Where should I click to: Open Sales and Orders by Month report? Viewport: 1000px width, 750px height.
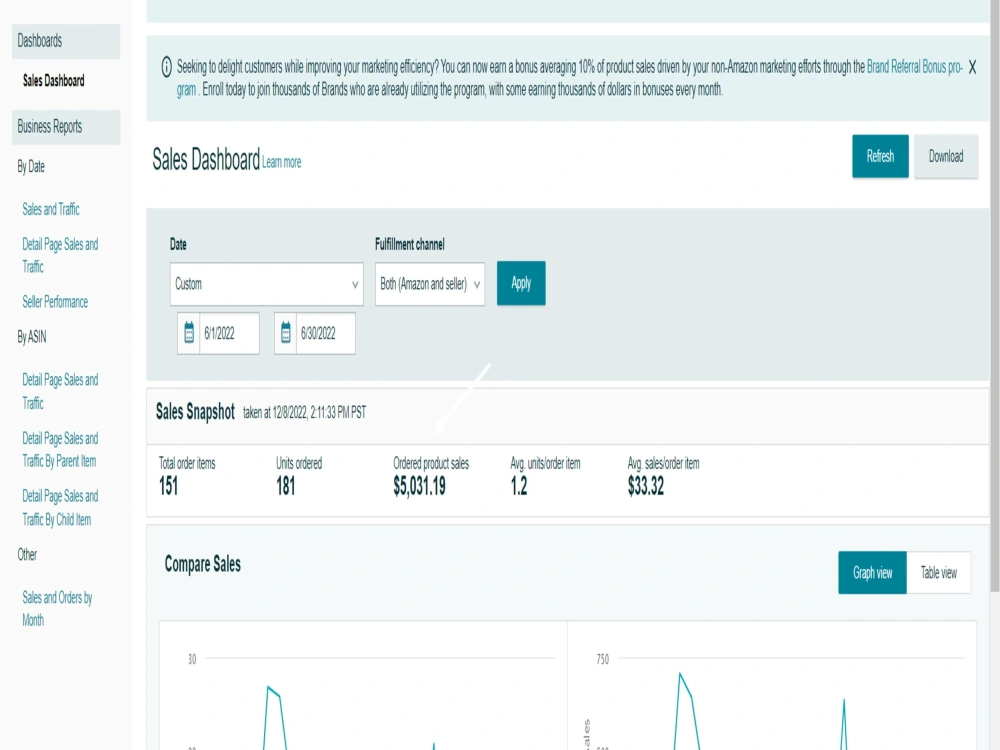pos(57,608)
